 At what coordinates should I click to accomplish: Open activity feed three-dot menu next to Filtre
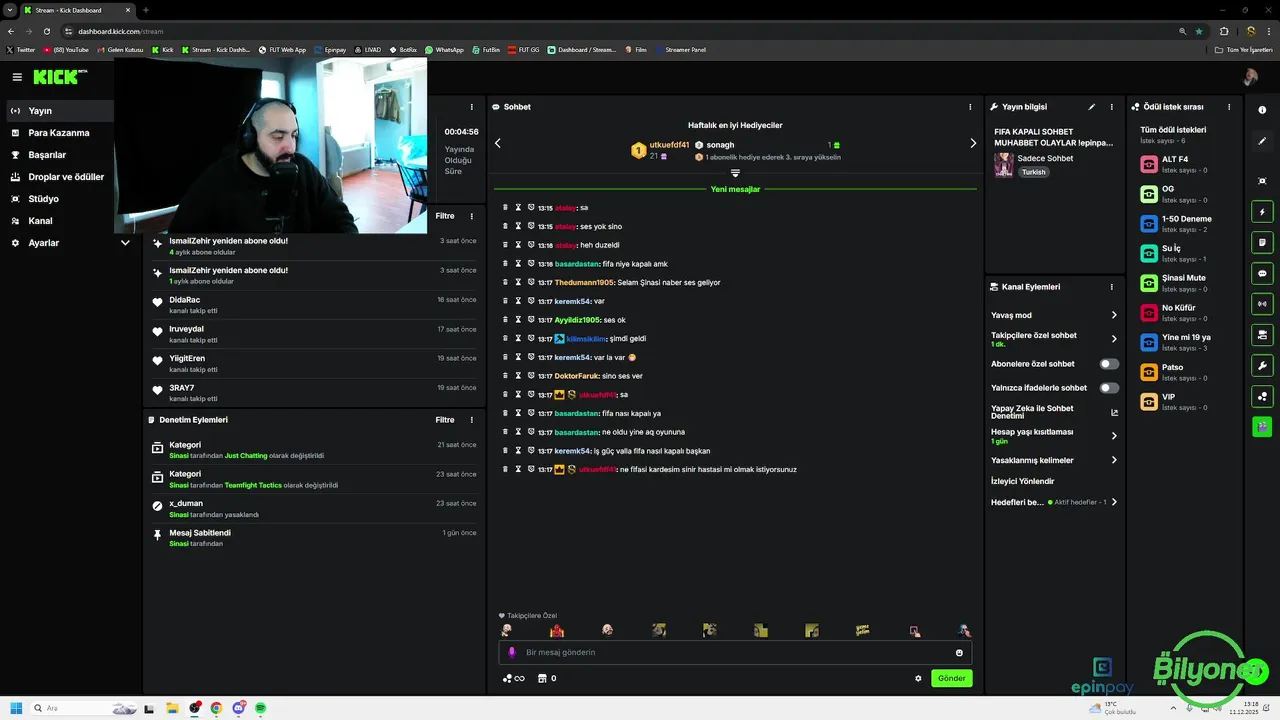pos(472,216)
